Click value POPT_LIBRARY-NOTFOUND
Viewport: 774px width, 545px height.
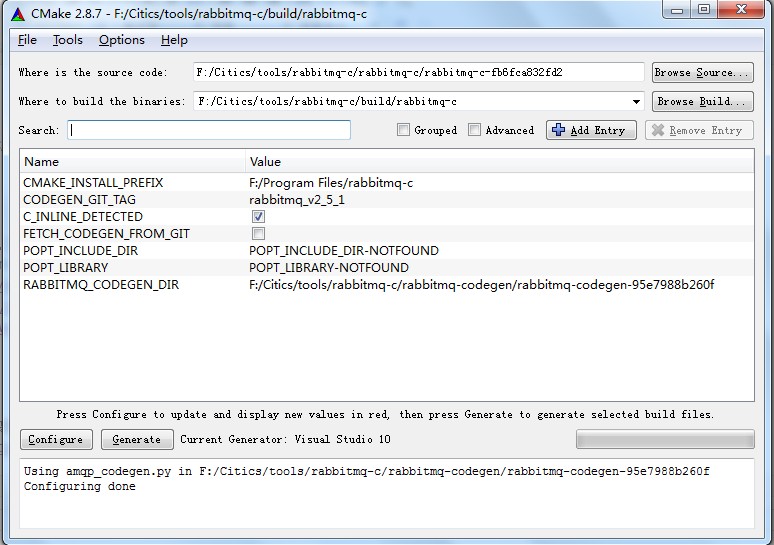click(329, 267)
